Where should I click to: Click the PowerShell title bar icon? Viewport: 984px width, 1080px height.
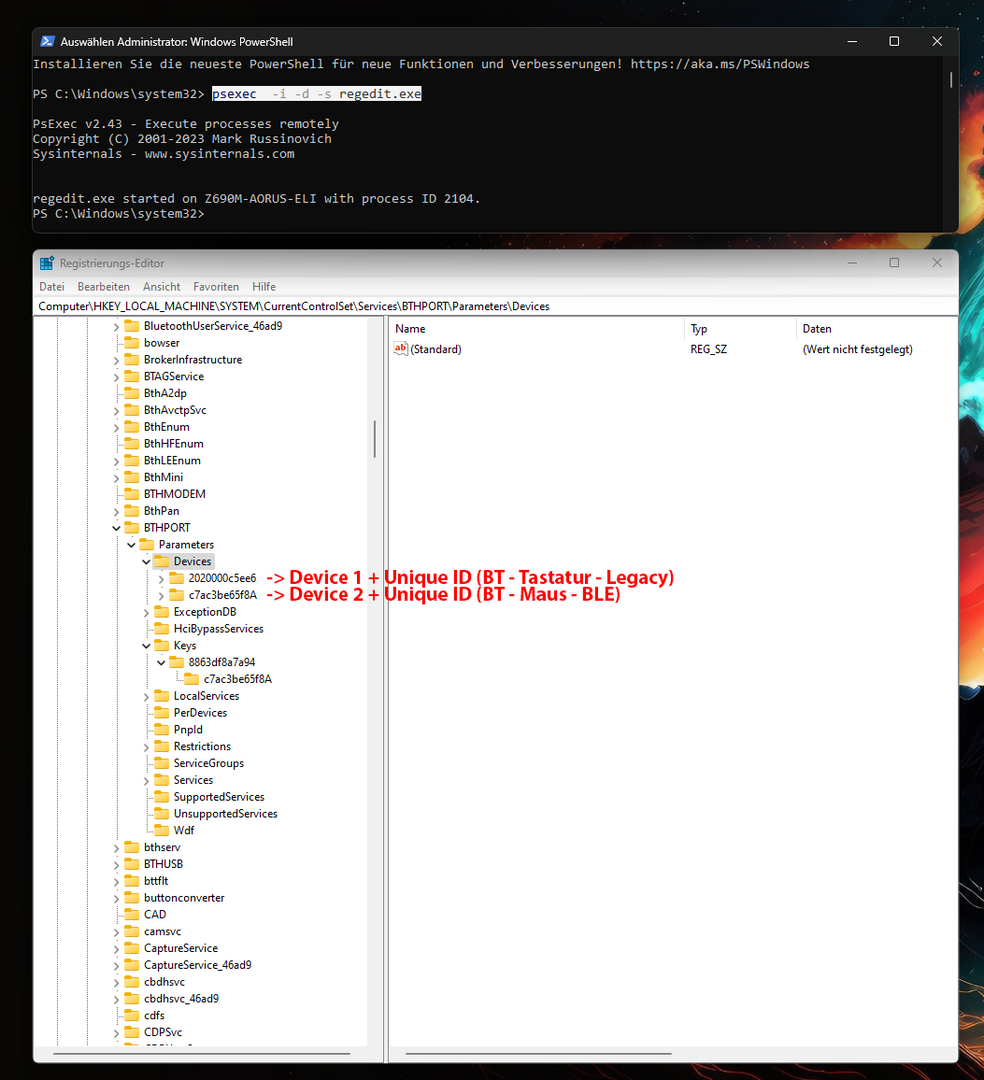[47, 41]
